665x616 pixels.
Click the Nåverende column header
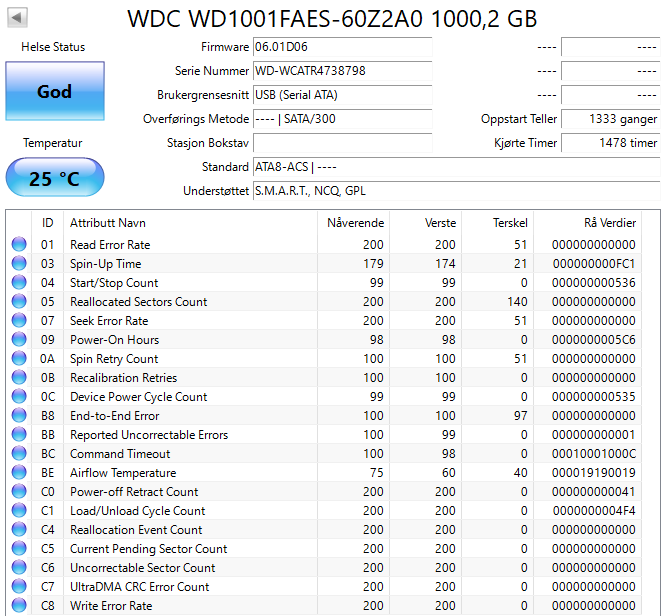[x=355, y=222]
